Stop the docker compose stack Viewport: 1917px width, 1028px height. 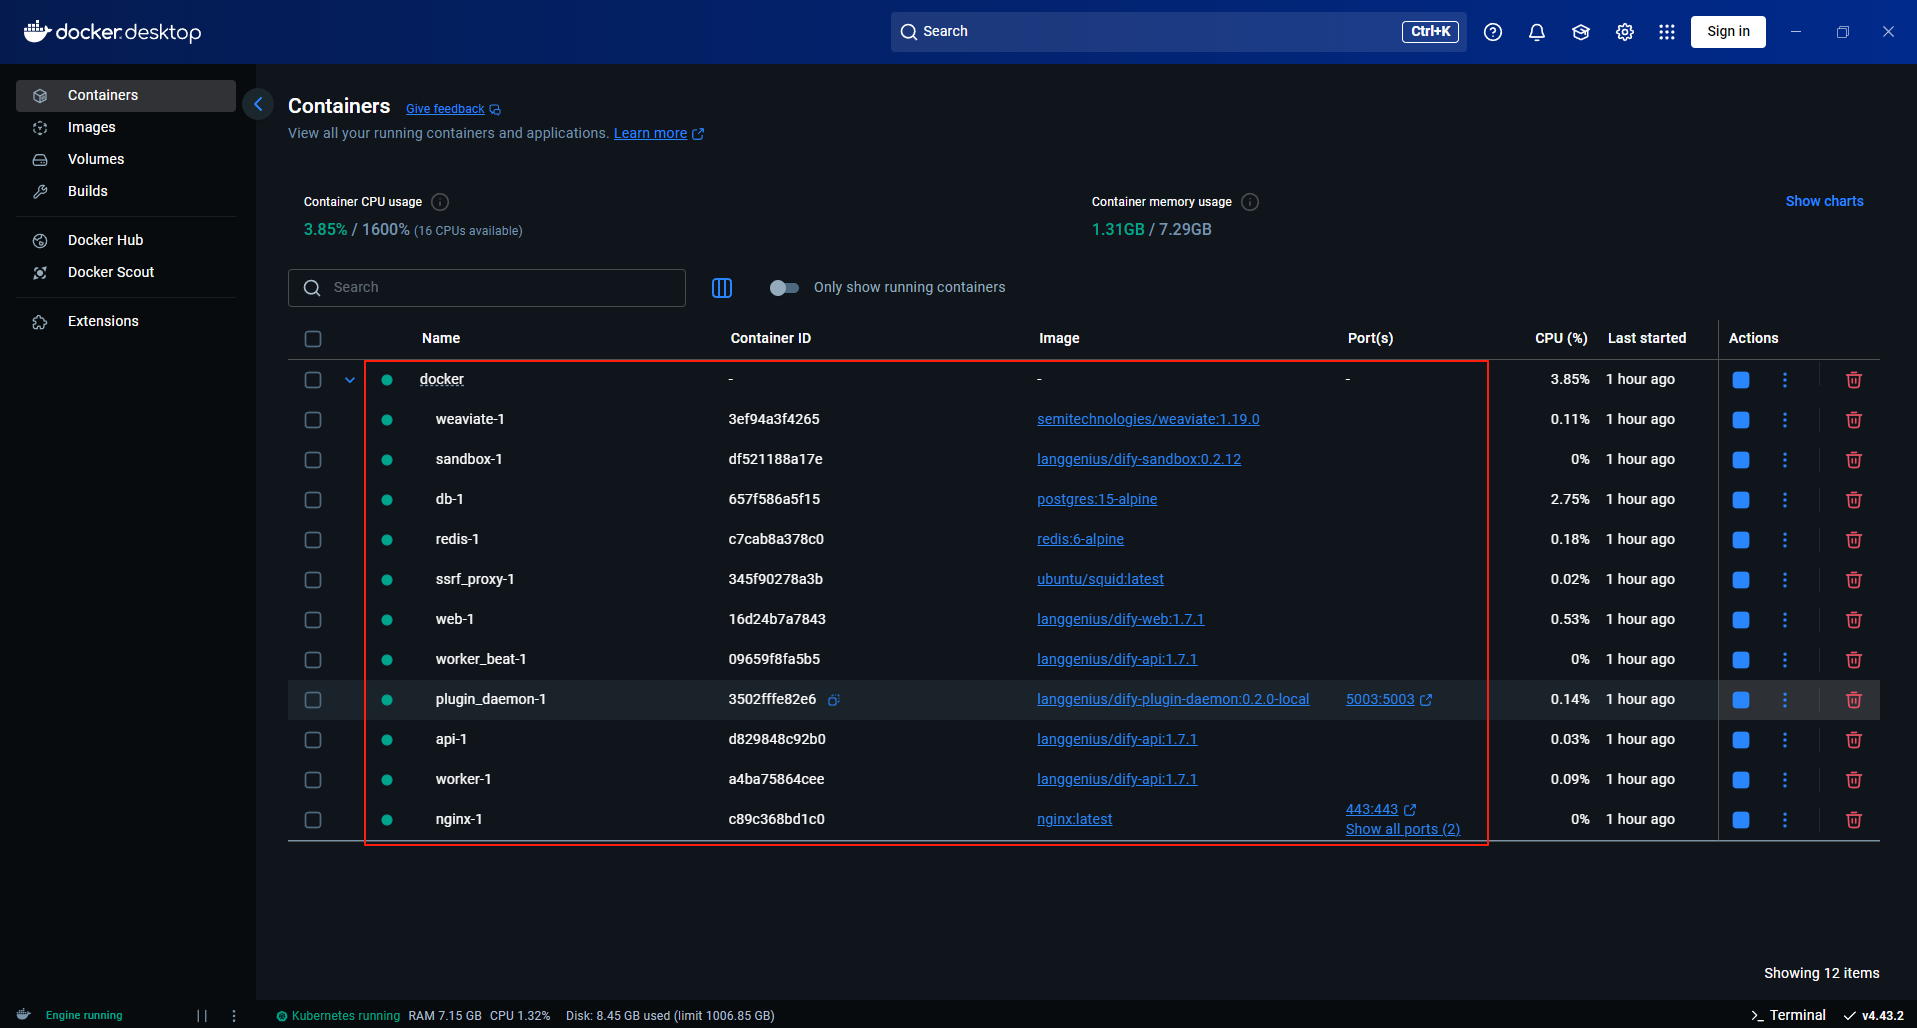(1741, 380)
